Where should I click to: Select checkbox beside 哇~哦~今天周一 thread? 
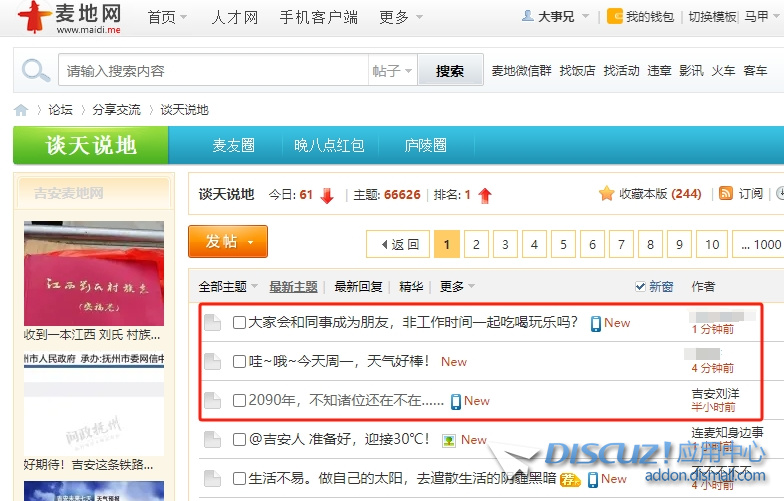239,362
